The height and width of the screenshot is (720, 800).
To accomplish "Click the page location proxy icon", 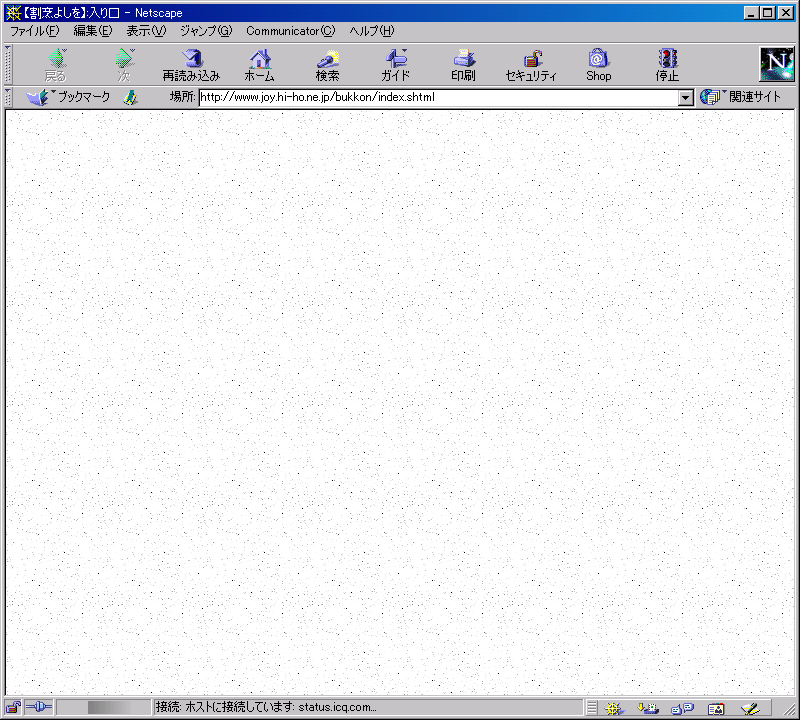I will point(131,97).
